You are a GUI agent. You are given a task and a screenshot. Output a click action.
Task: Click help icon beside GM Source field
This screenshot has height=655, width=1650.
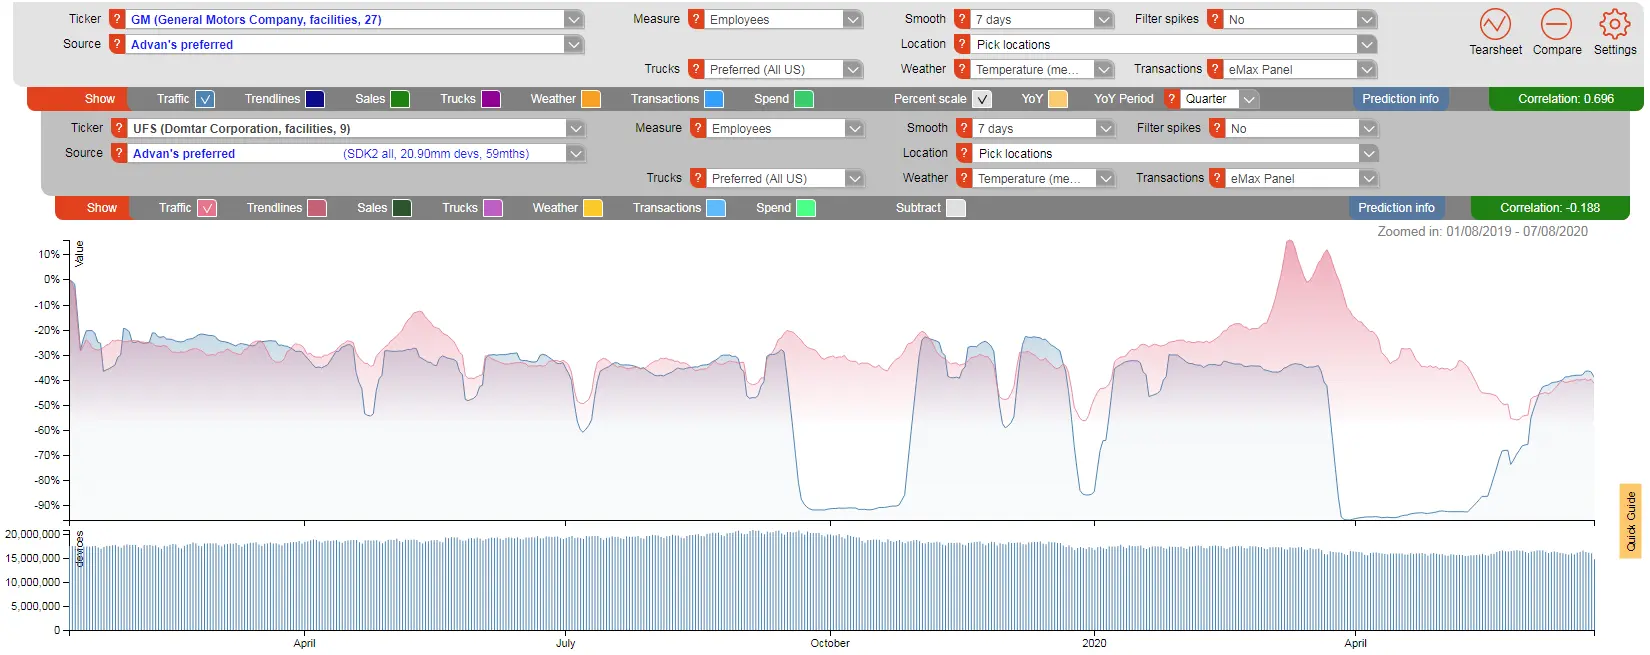point(117,44)
